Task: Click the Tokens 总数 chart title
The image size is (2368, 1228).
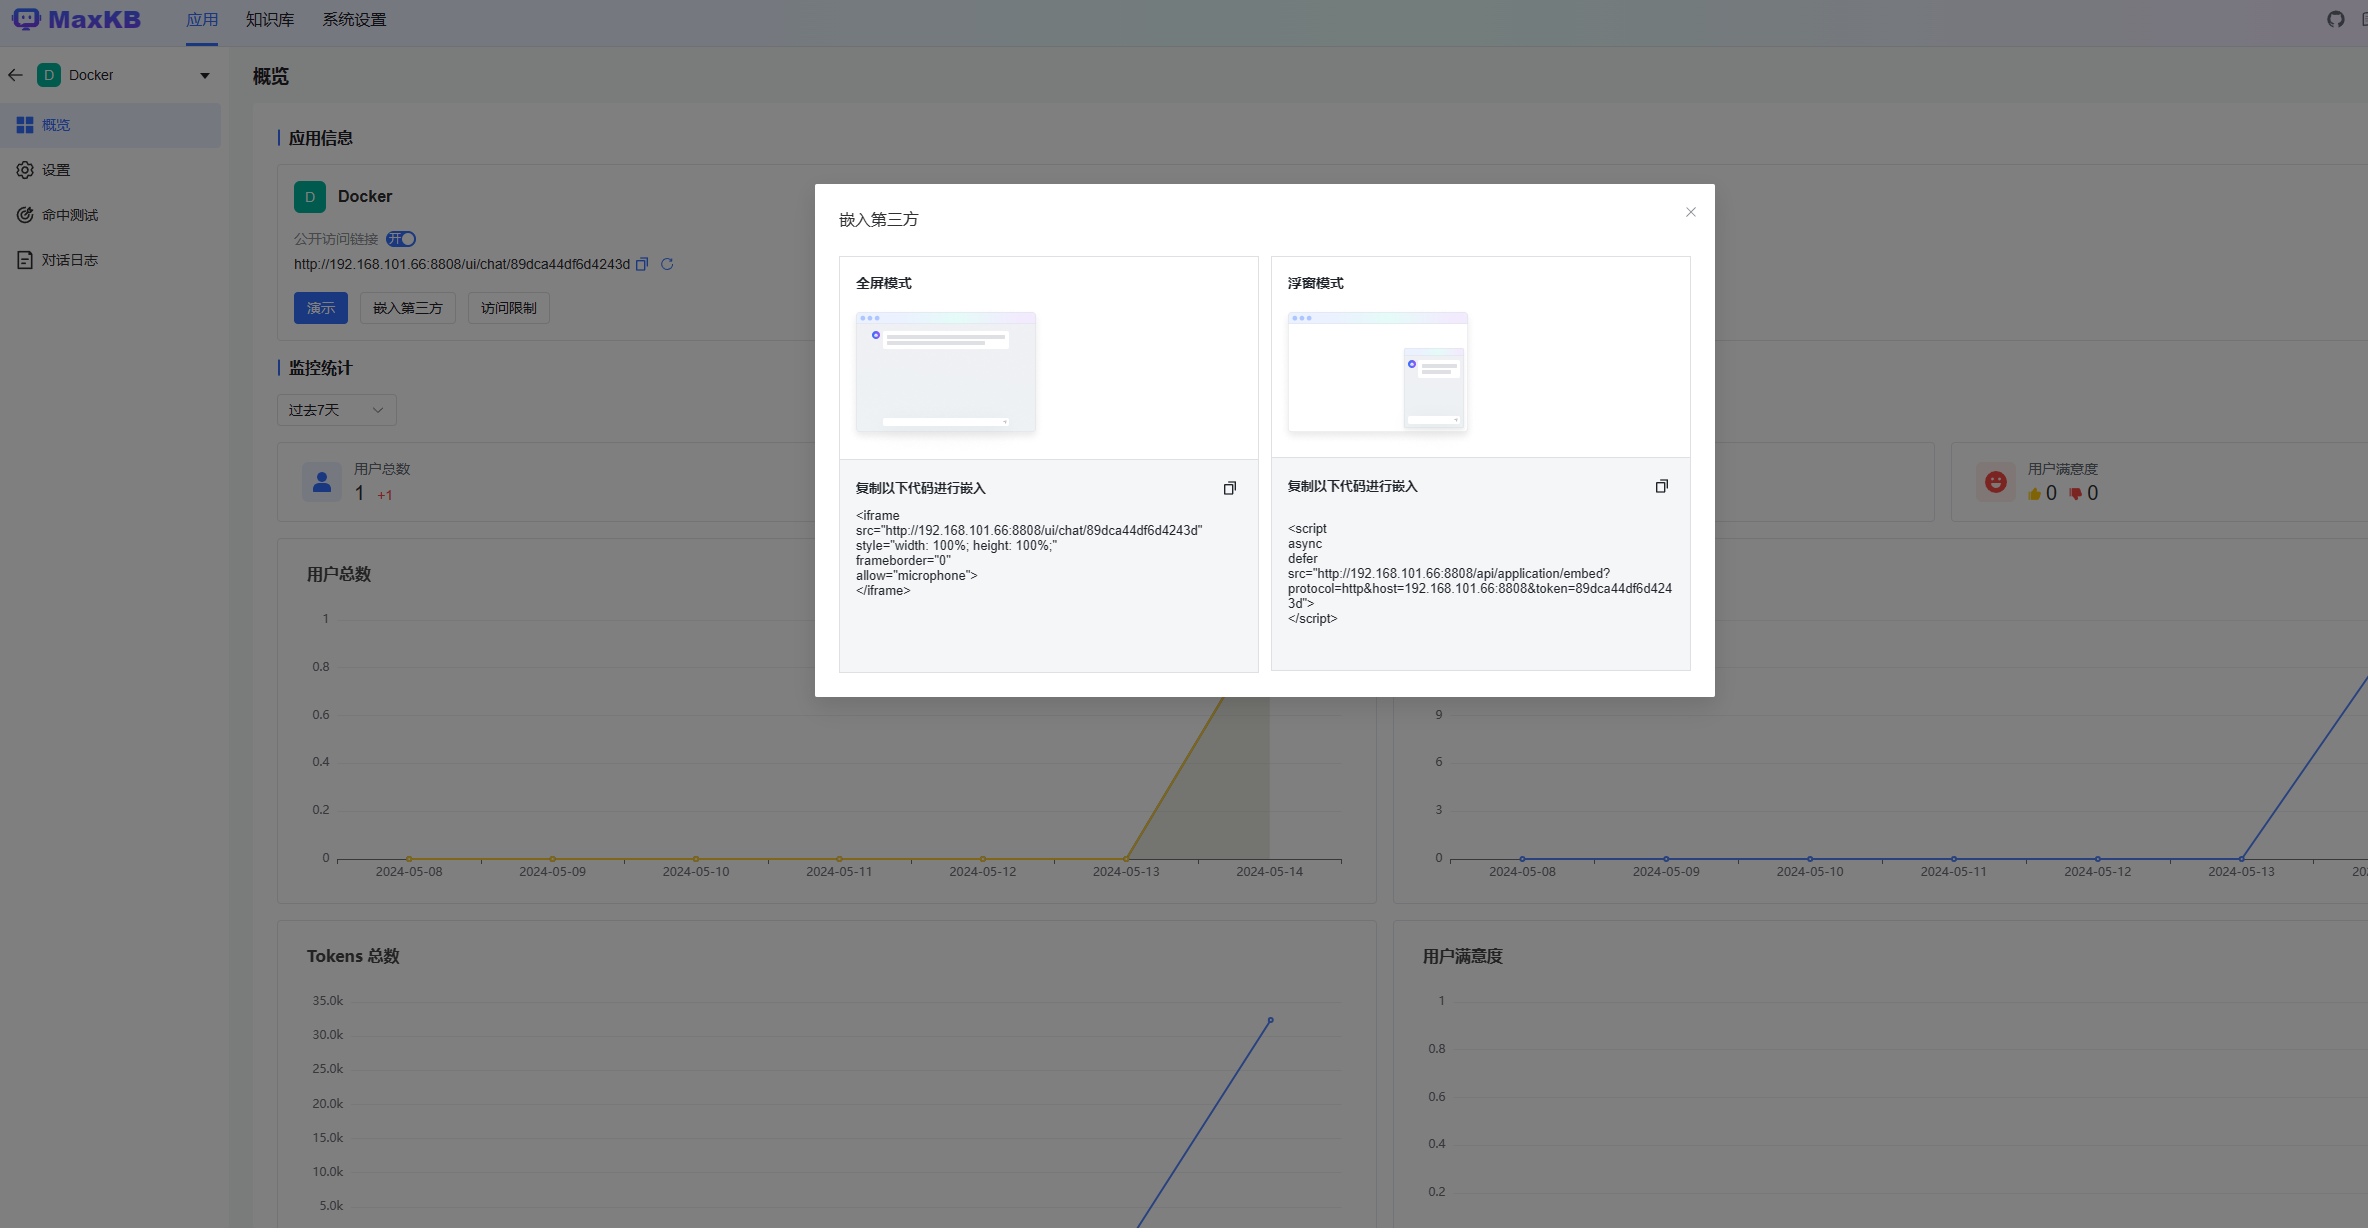Action: pyautogui.click(x=353, y=956)
